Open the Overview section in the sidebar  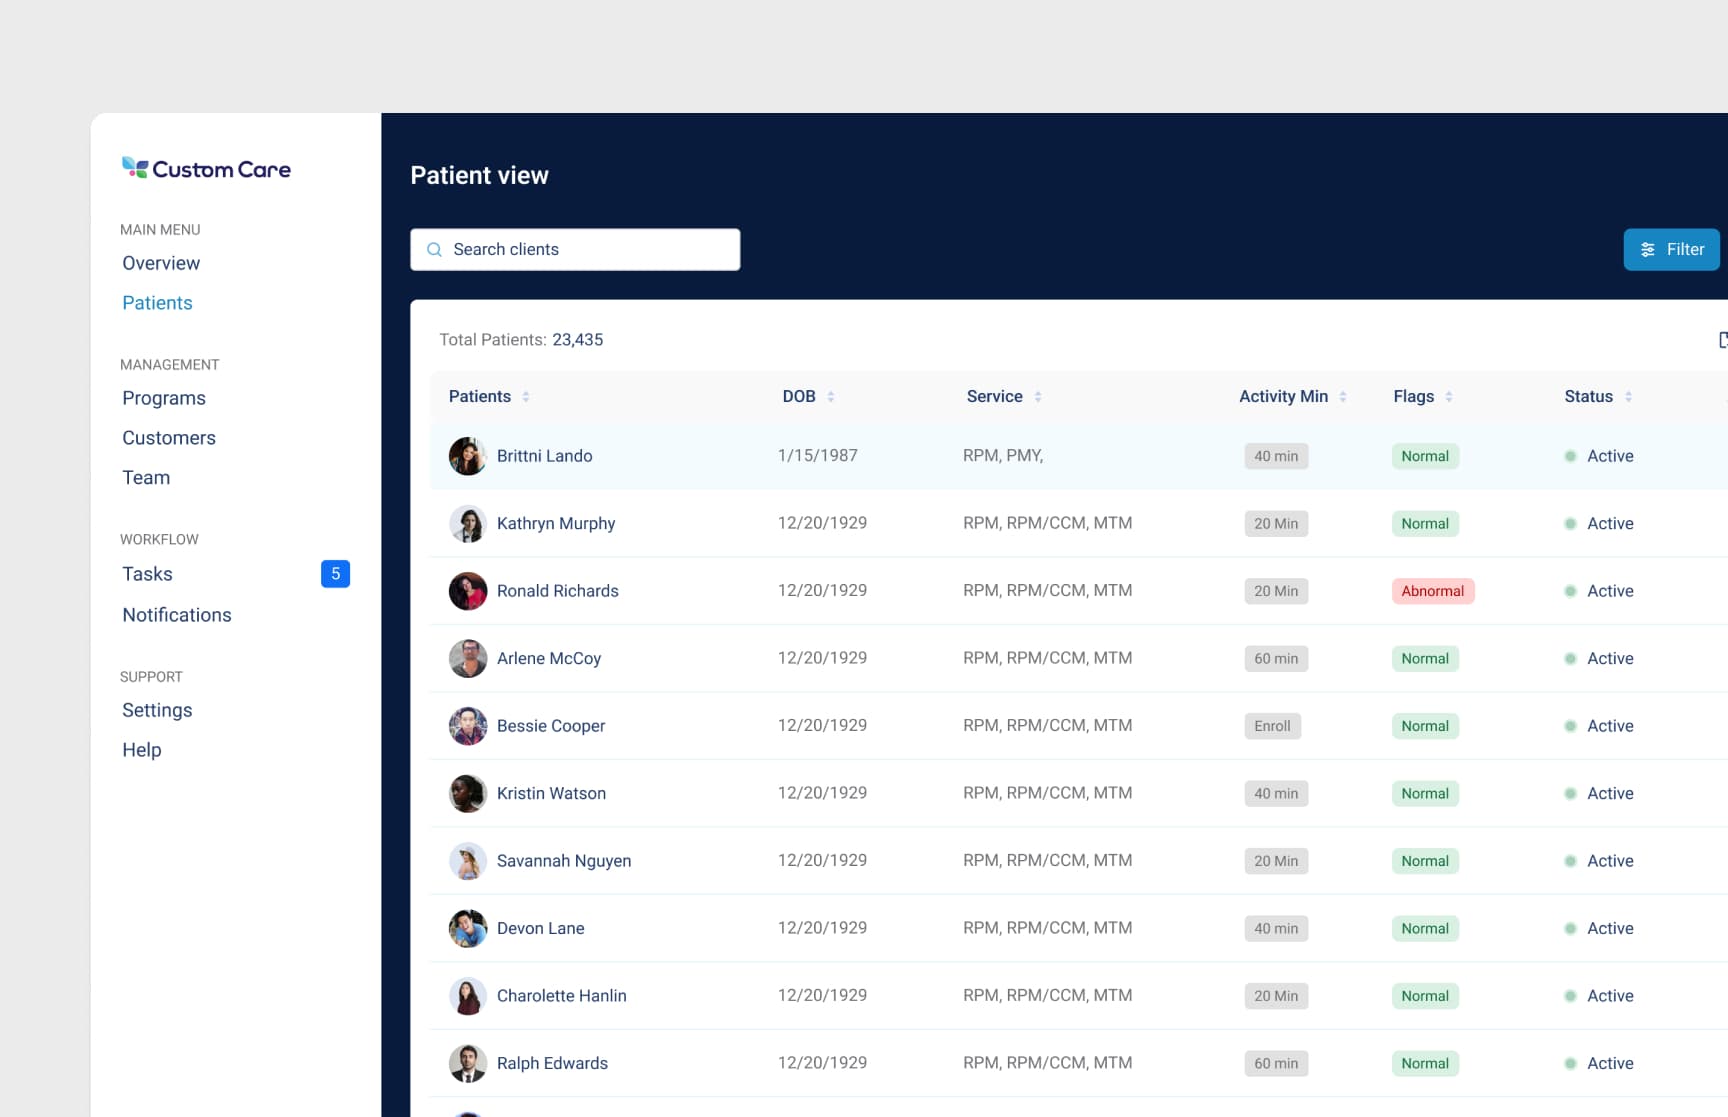pyautogui.click(x=160, y=263)
